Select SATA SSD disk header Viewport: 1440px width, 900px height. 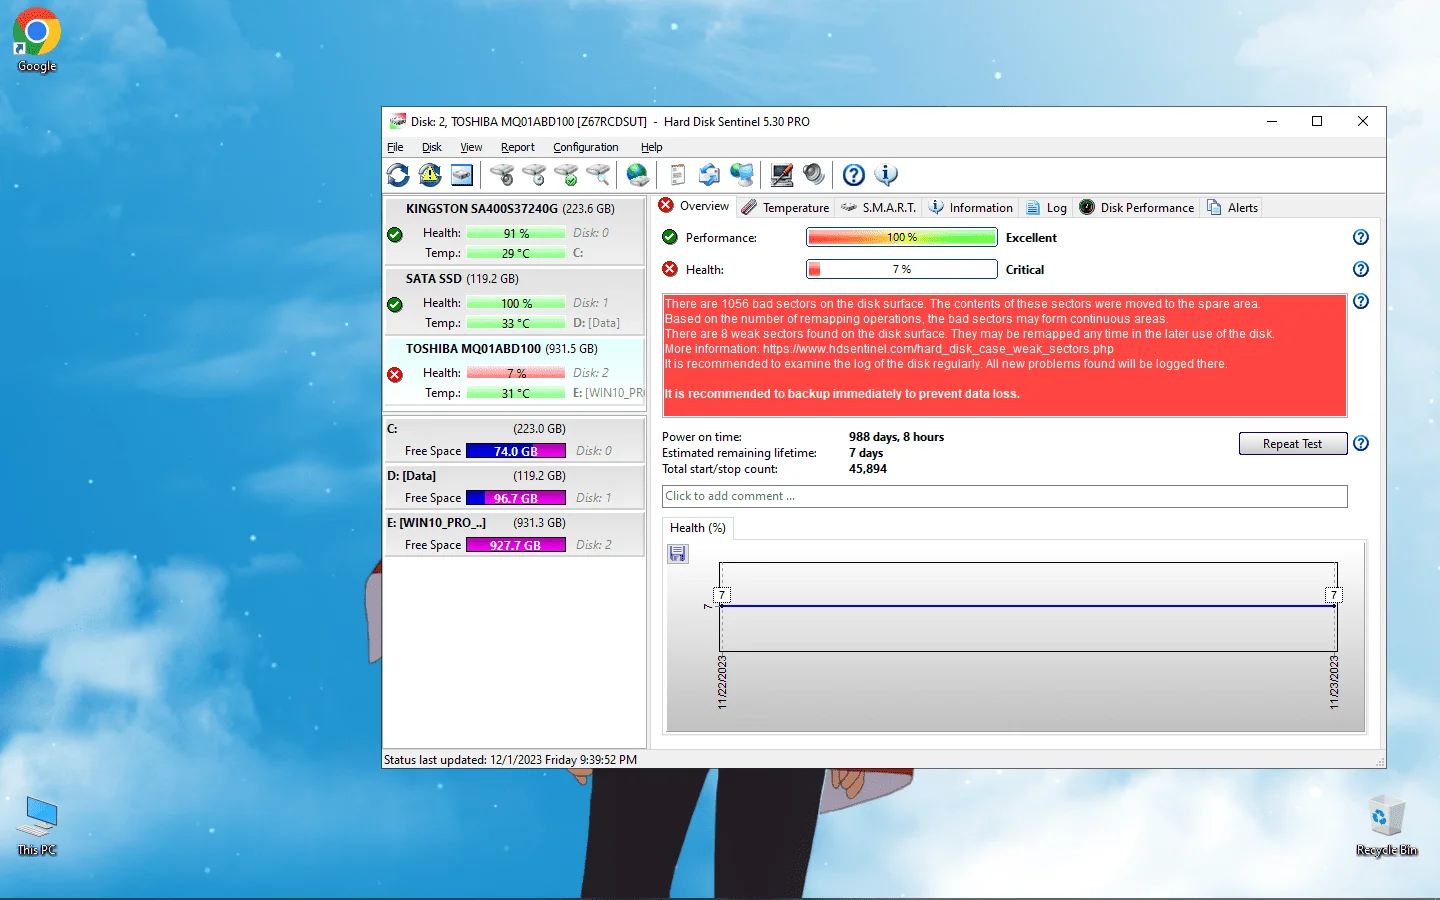[462, 279]
